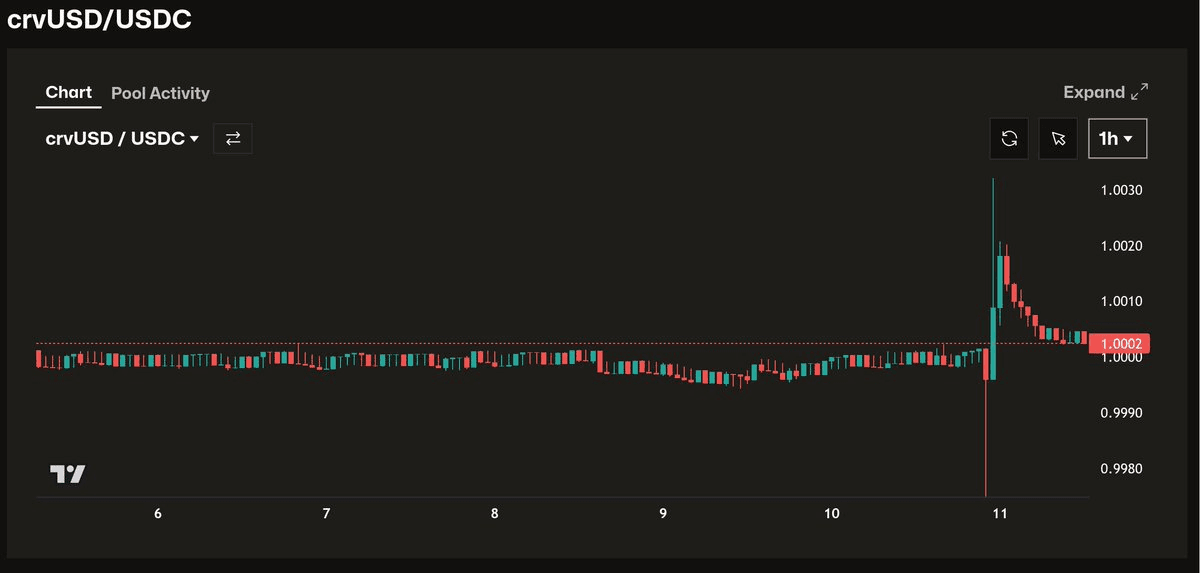Image resolution: width=1200 pixels, height=573 pixels.
Task: Open the 1h timeframe dropdown
Action: pos(1117,139)
